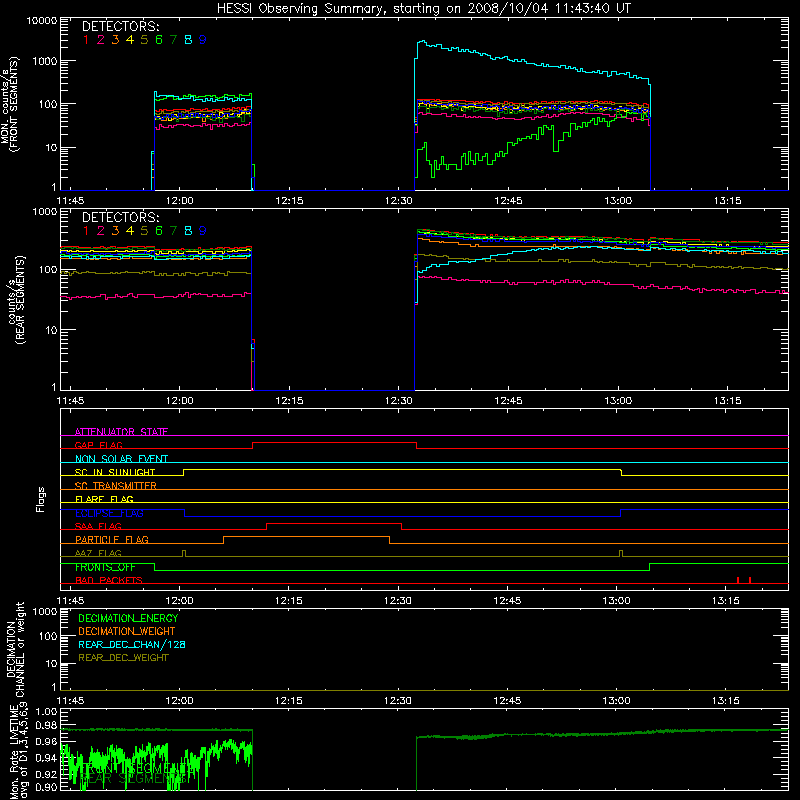Click raised PARTICLE_FLAG orange step segment
Image resolution: width=800 pixels, height=800 pixels.
tap(307, 537)
